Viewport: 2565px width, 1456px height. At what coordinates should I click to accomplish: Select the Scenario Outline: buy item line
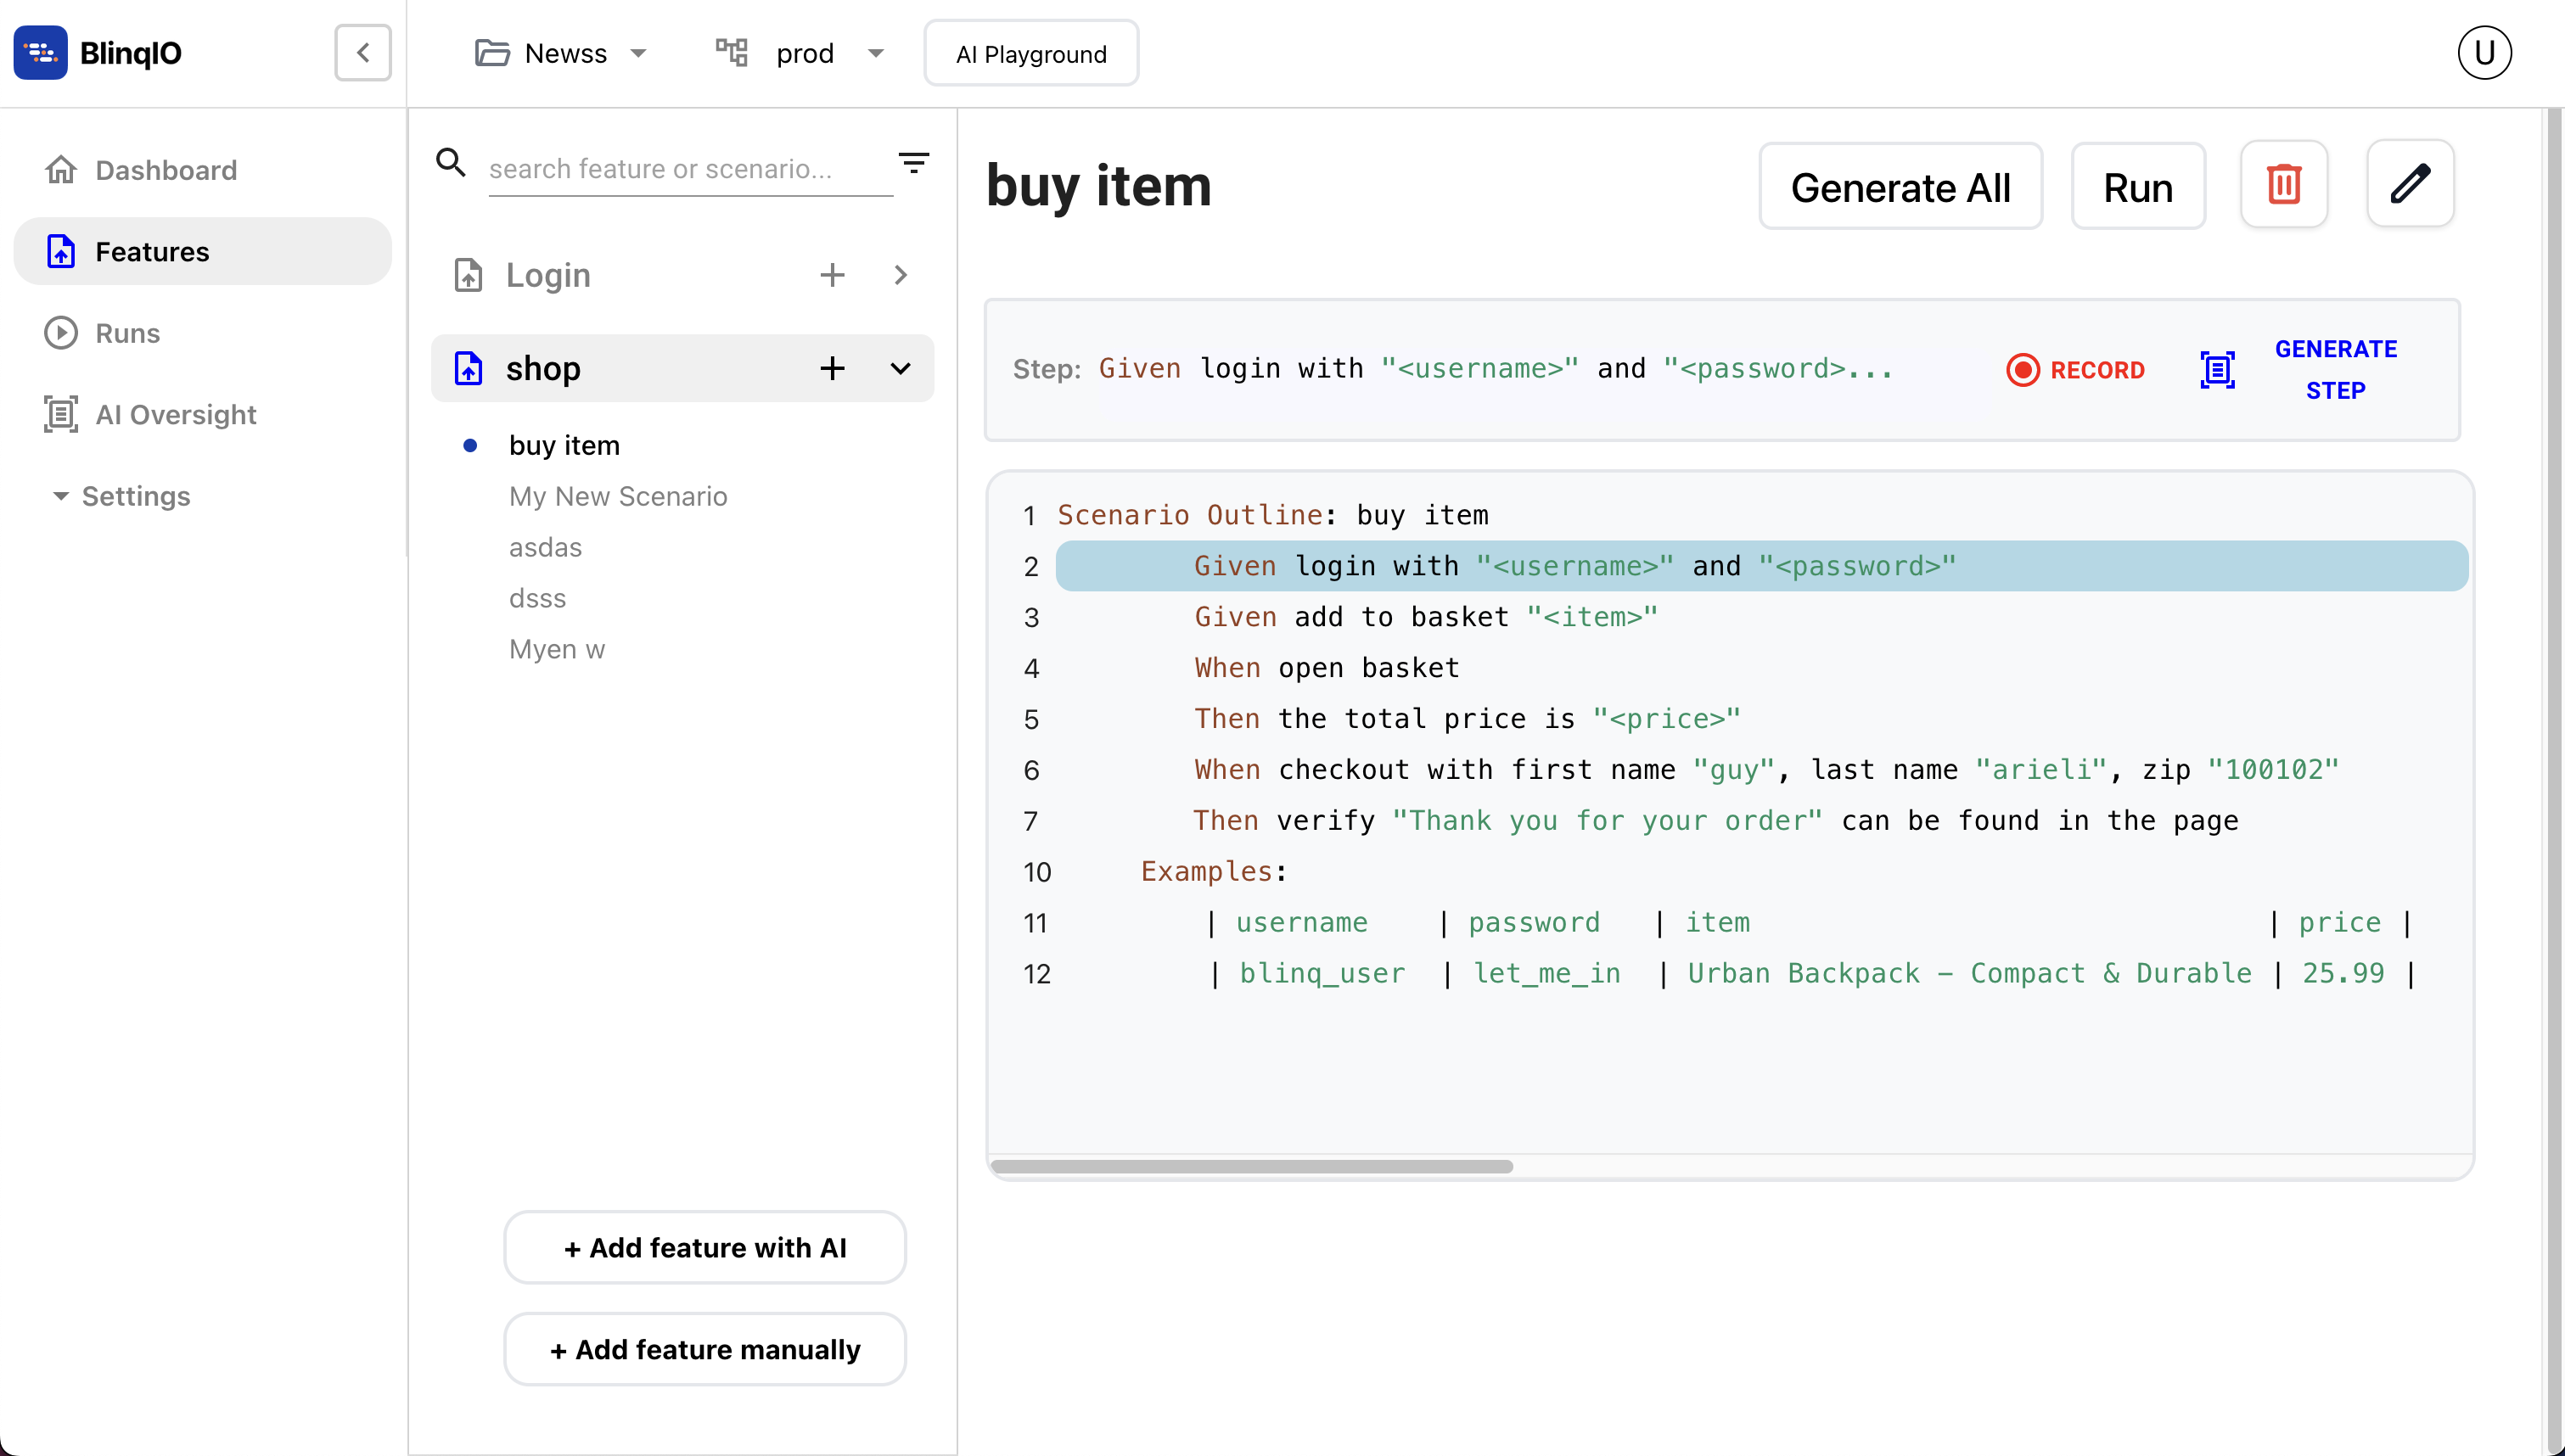[x=1272, y=515]
